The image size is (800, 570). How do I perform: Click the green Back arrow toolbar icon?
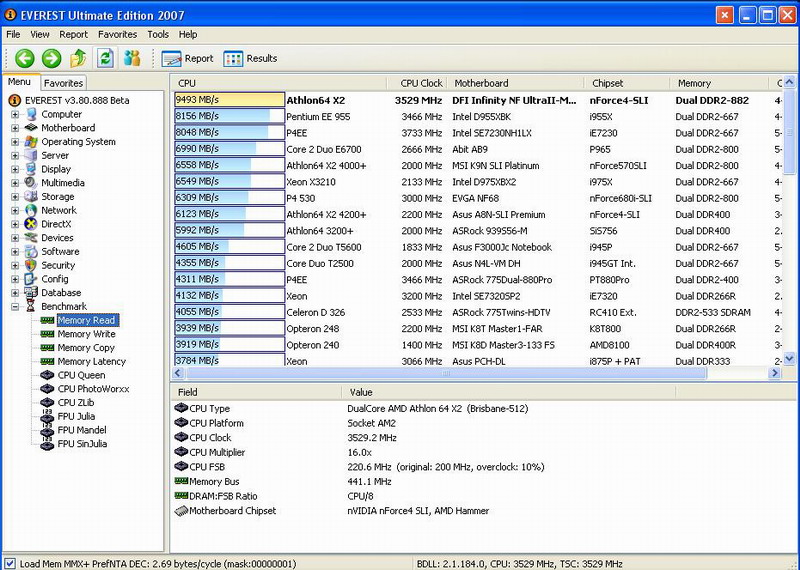click(24, 58)
